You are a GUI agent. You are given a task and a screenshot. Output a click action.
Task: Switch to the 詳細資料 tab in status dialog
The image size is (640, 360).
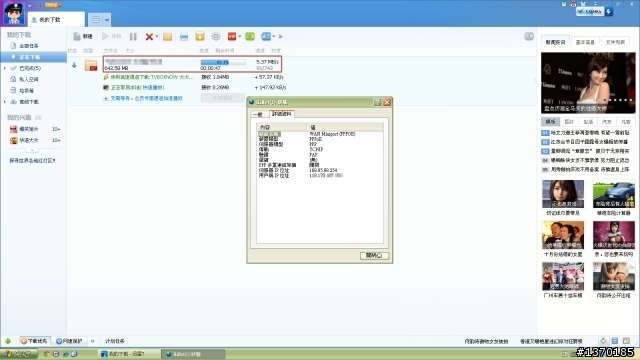coord(282,114)
